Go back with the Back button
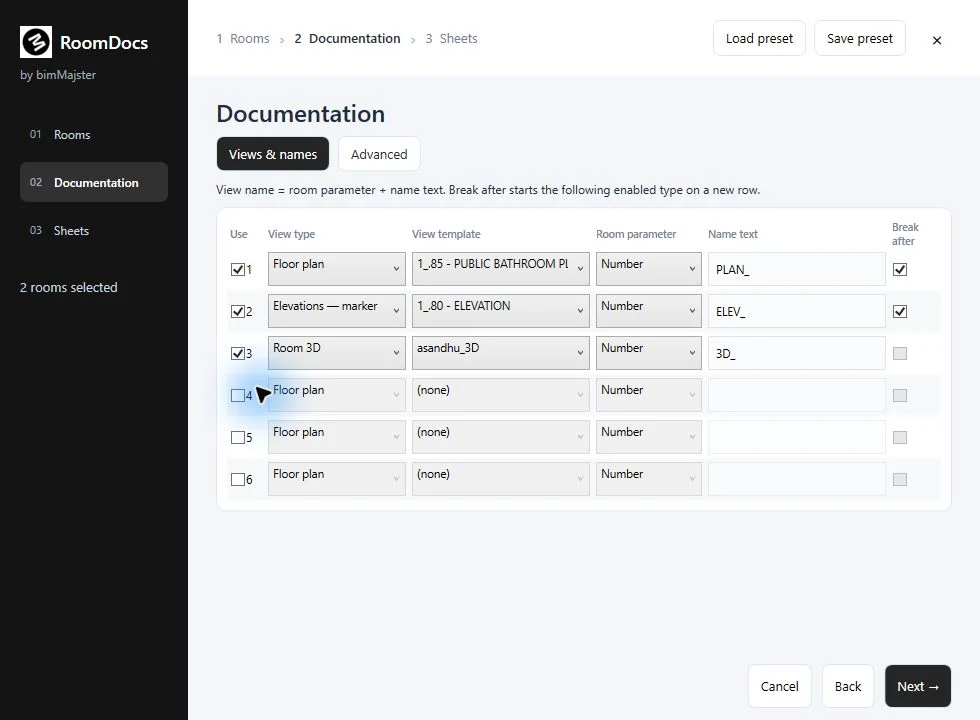The height and width of the screenshot is (720, 980). tap(848, 686)
